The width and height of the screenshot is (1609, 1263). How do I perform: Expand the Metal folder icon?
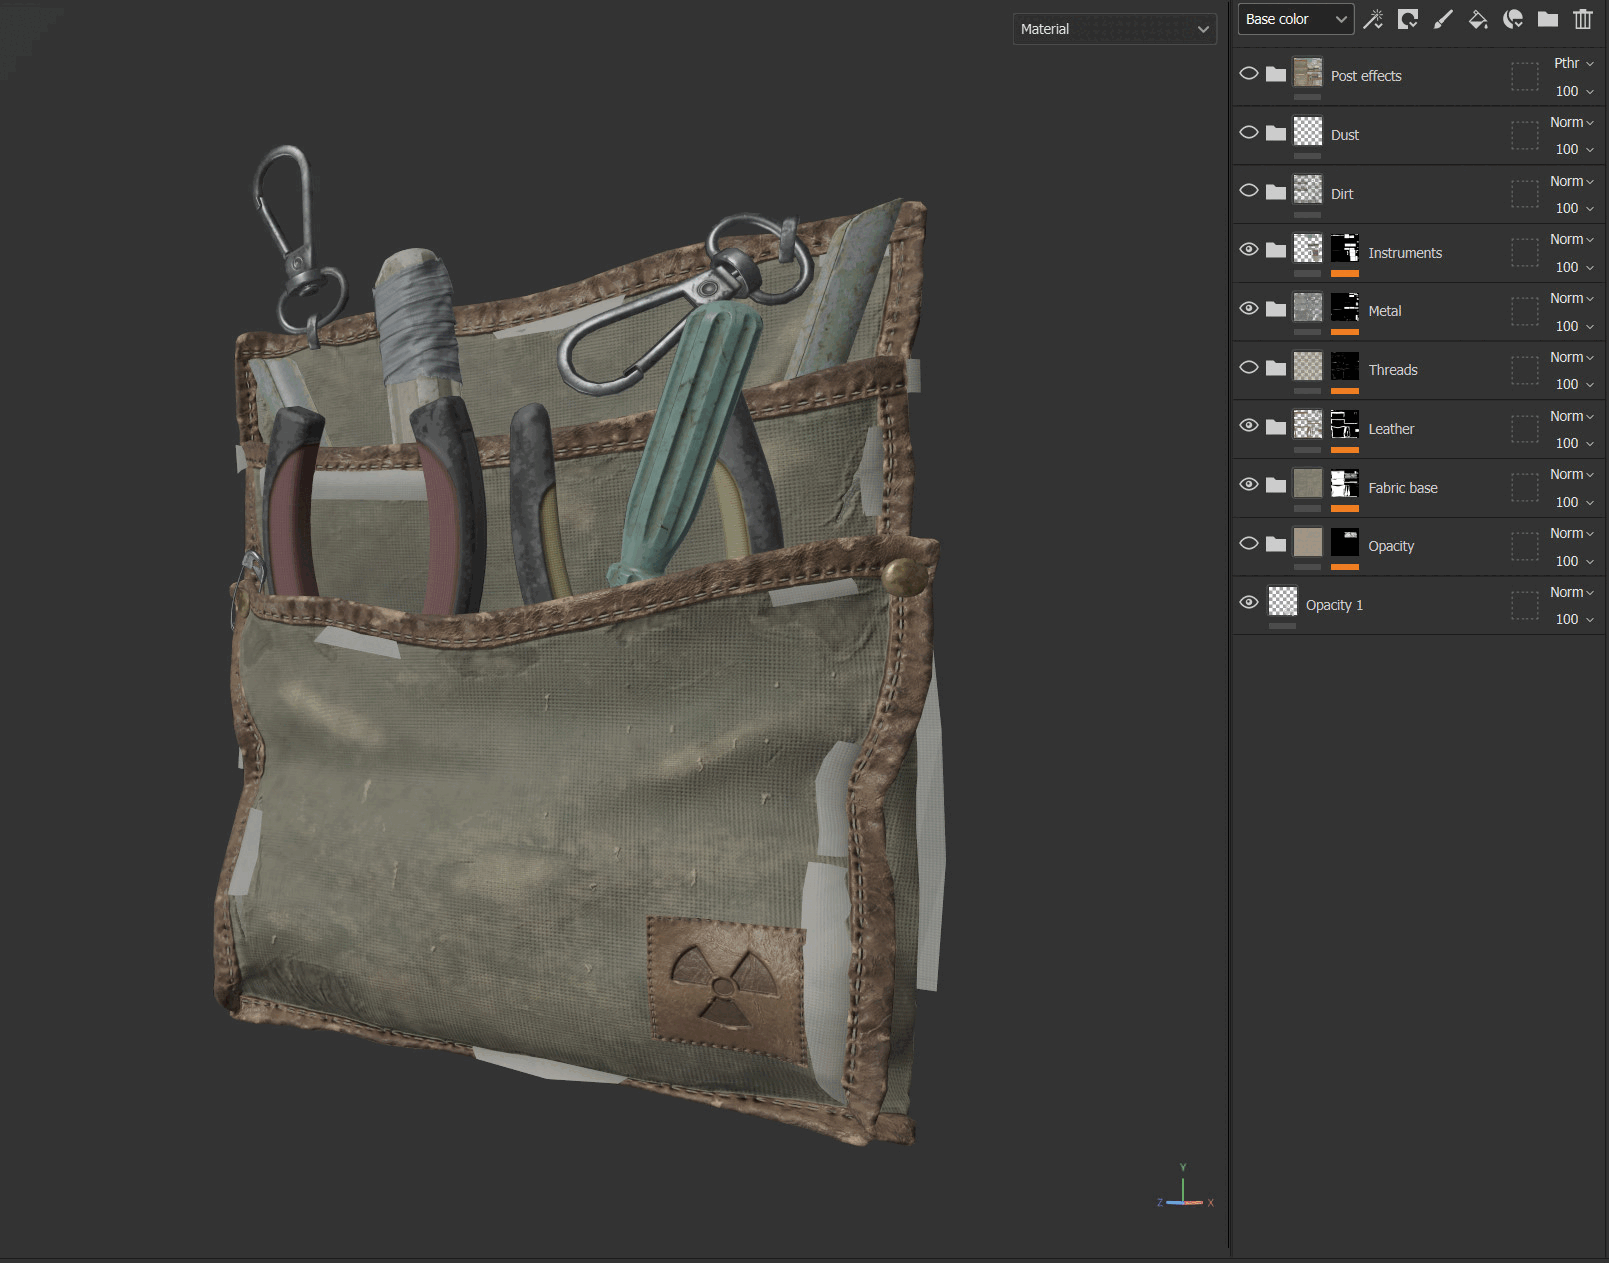click(x=1276, y=308)
